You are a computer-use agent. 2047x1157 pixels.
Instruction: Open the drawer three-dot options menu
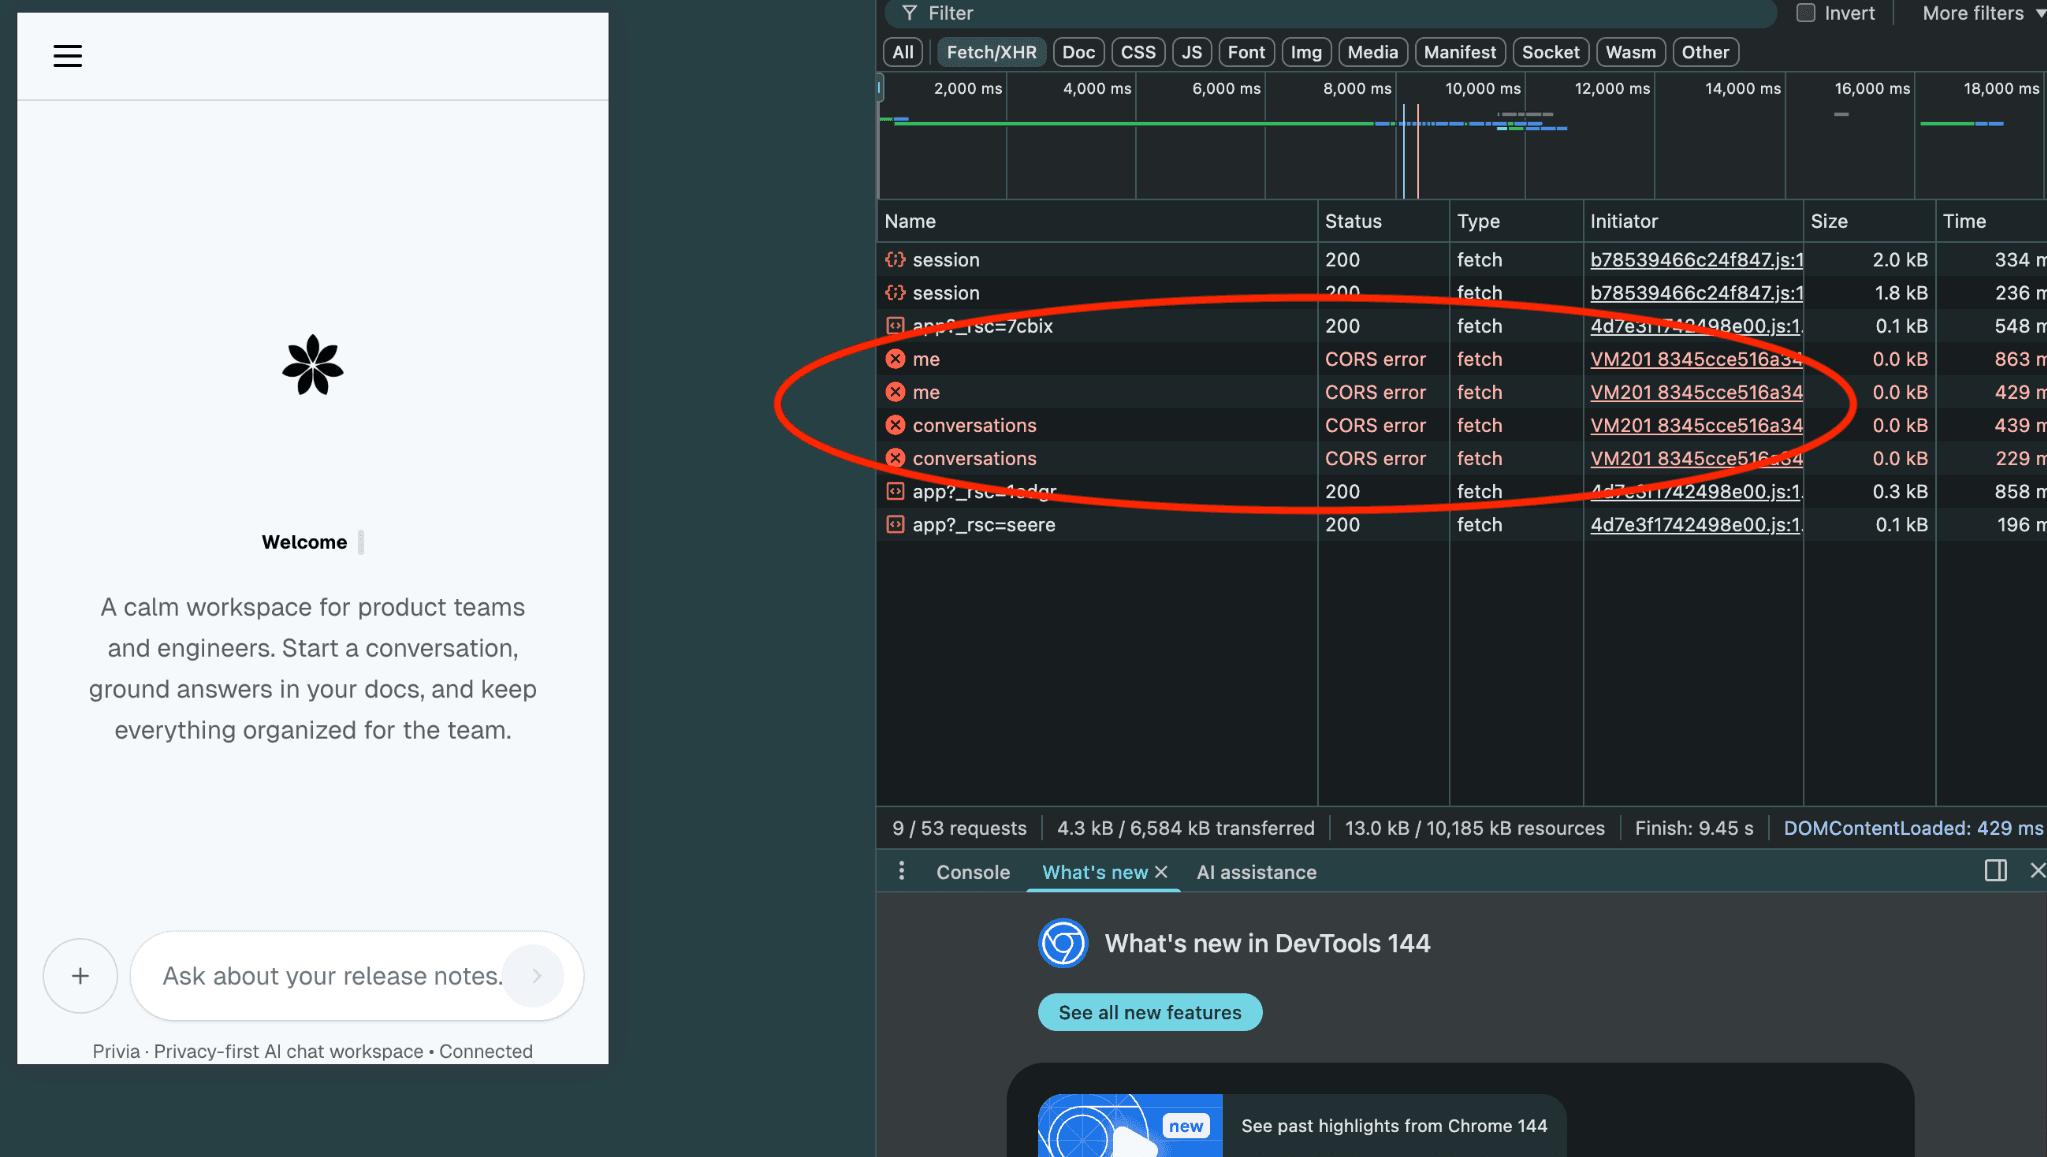point(901,871)
